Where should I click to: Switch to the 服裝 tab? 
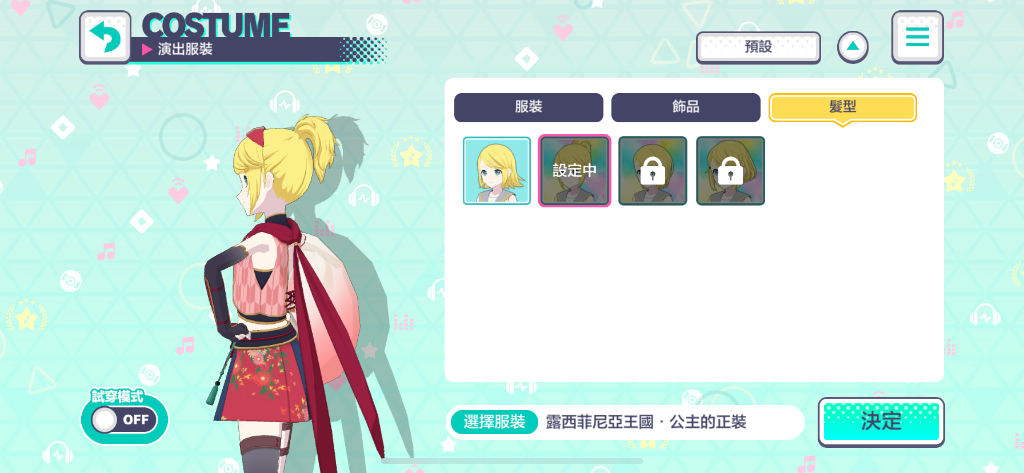[528, 108]
